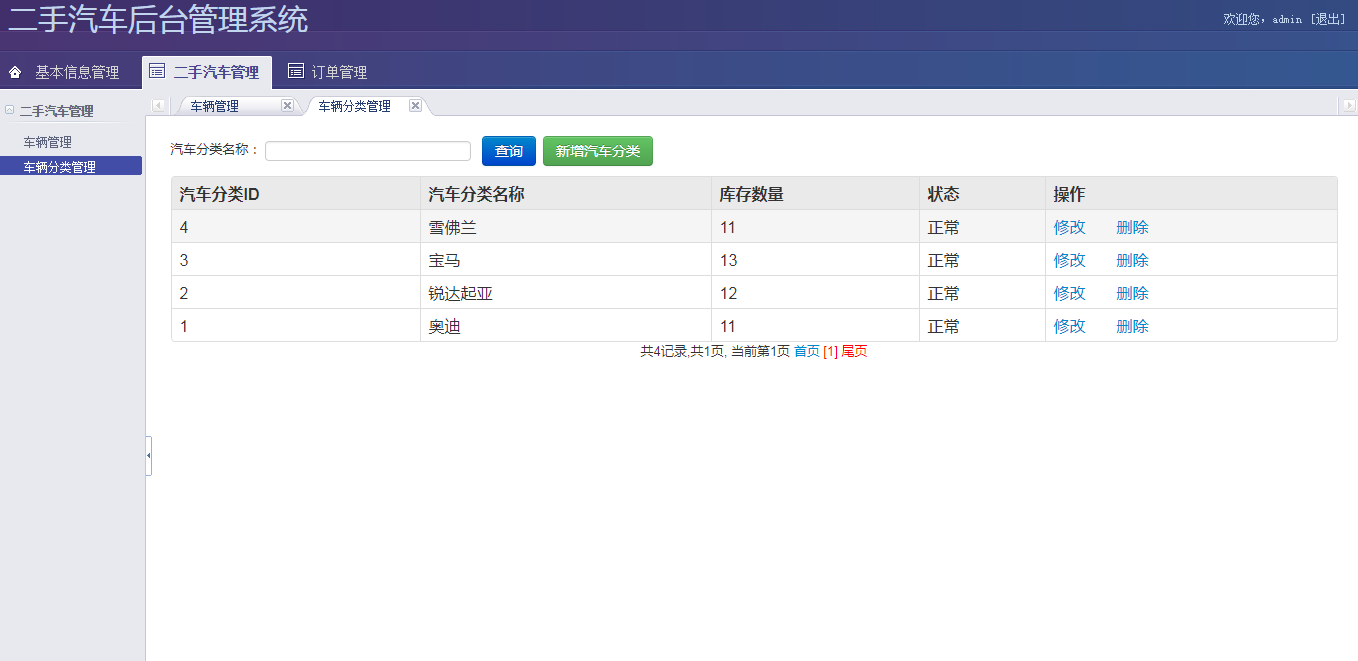
Task: Click the 状态 column header
Action: tap(983, 194)
